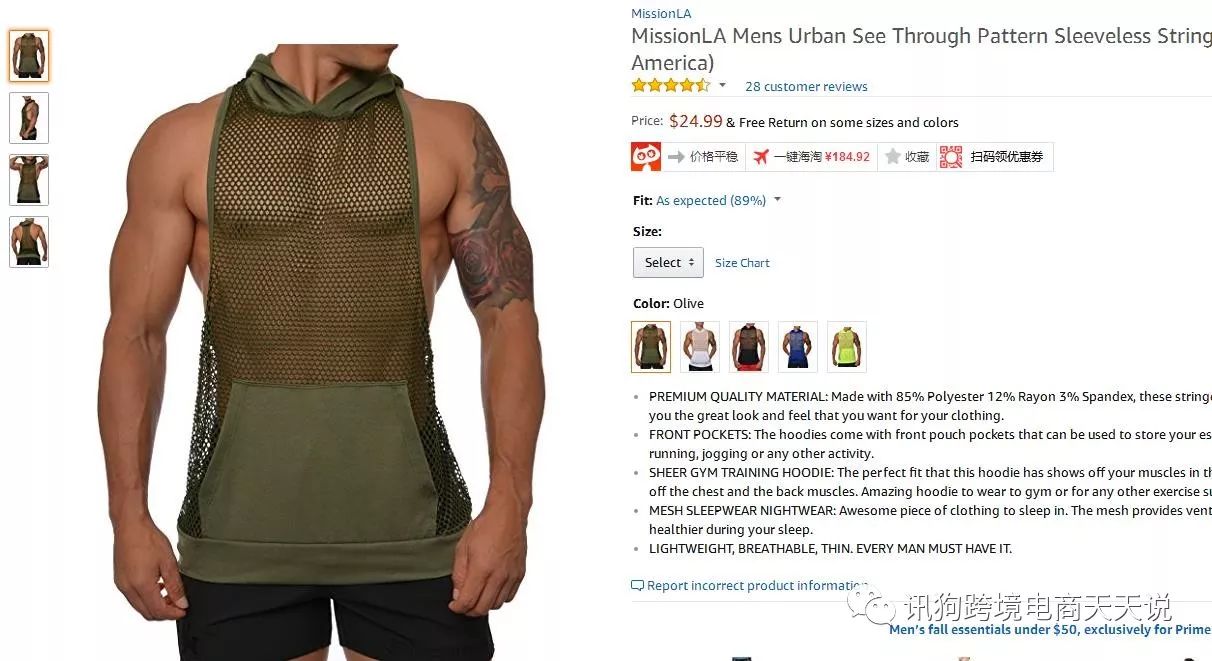
Task: Click the Report incorrect product information speech bubble icon
Action: click(x=637, y=586)
